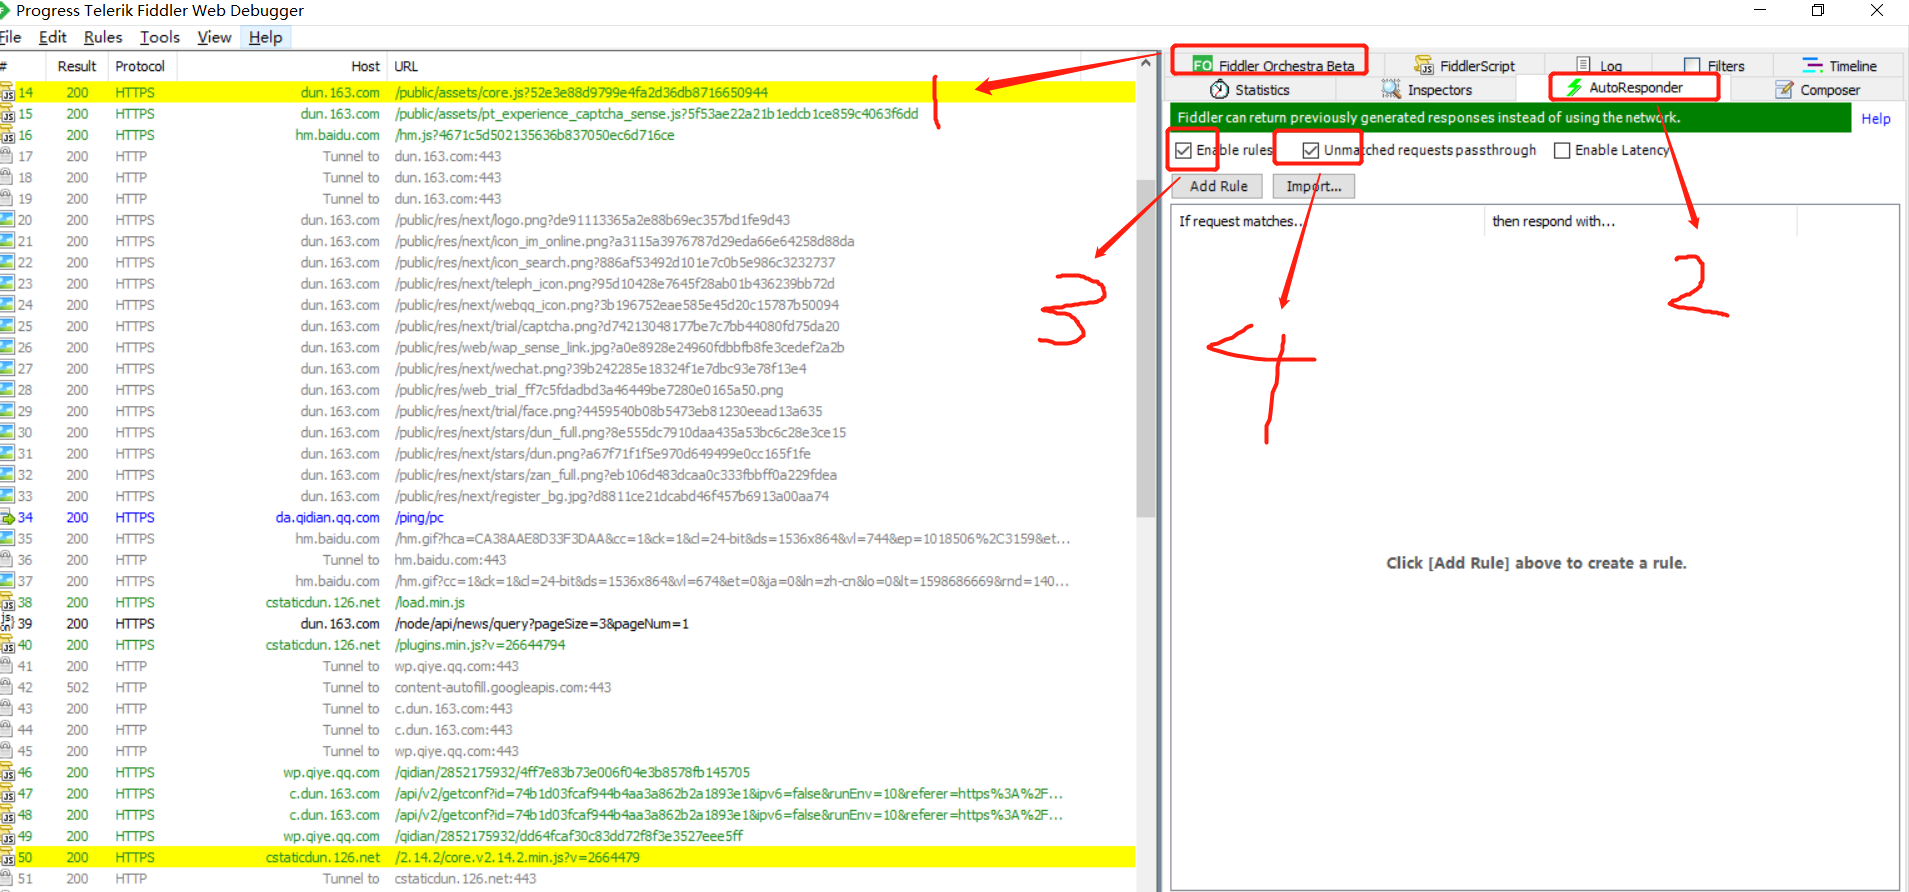Image resolution: width=1909 pixels, height=892 pixels.
Task: Select the /plugins.min.js?v=26644794 session URL
Action: pyautogui.click(x=480, y=645)
